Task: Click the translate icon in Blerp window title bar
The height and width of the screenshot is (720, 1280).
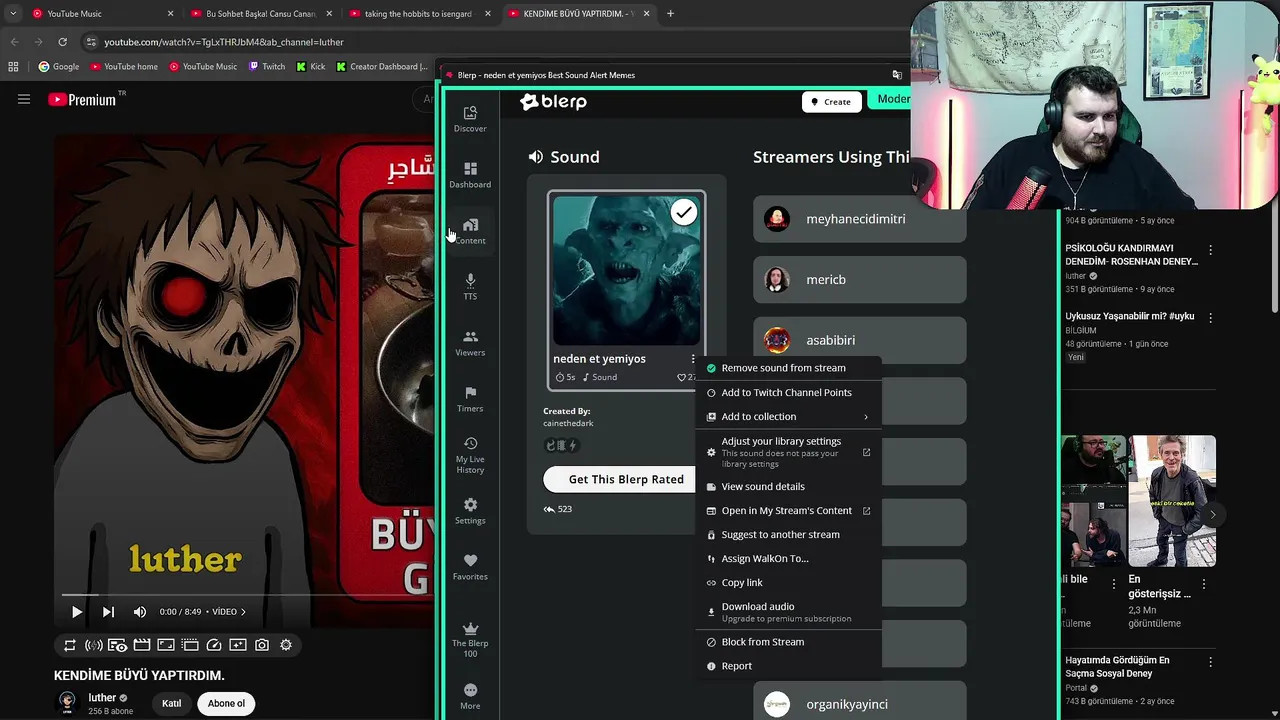Action: 897,75
